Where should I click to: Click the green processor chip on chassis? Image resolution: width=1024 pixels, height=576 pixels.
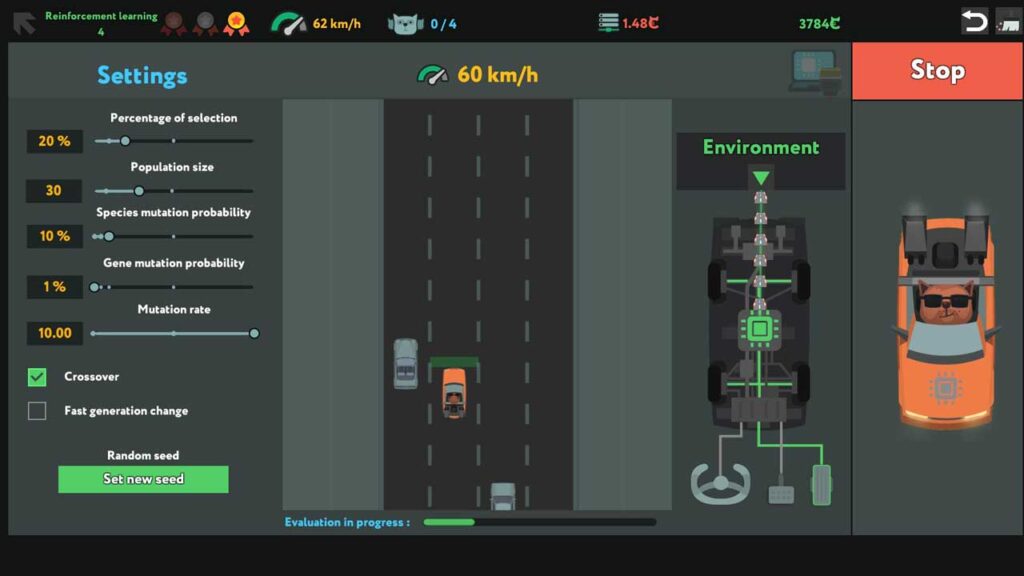pyautogui.click(x=759, y=328)
